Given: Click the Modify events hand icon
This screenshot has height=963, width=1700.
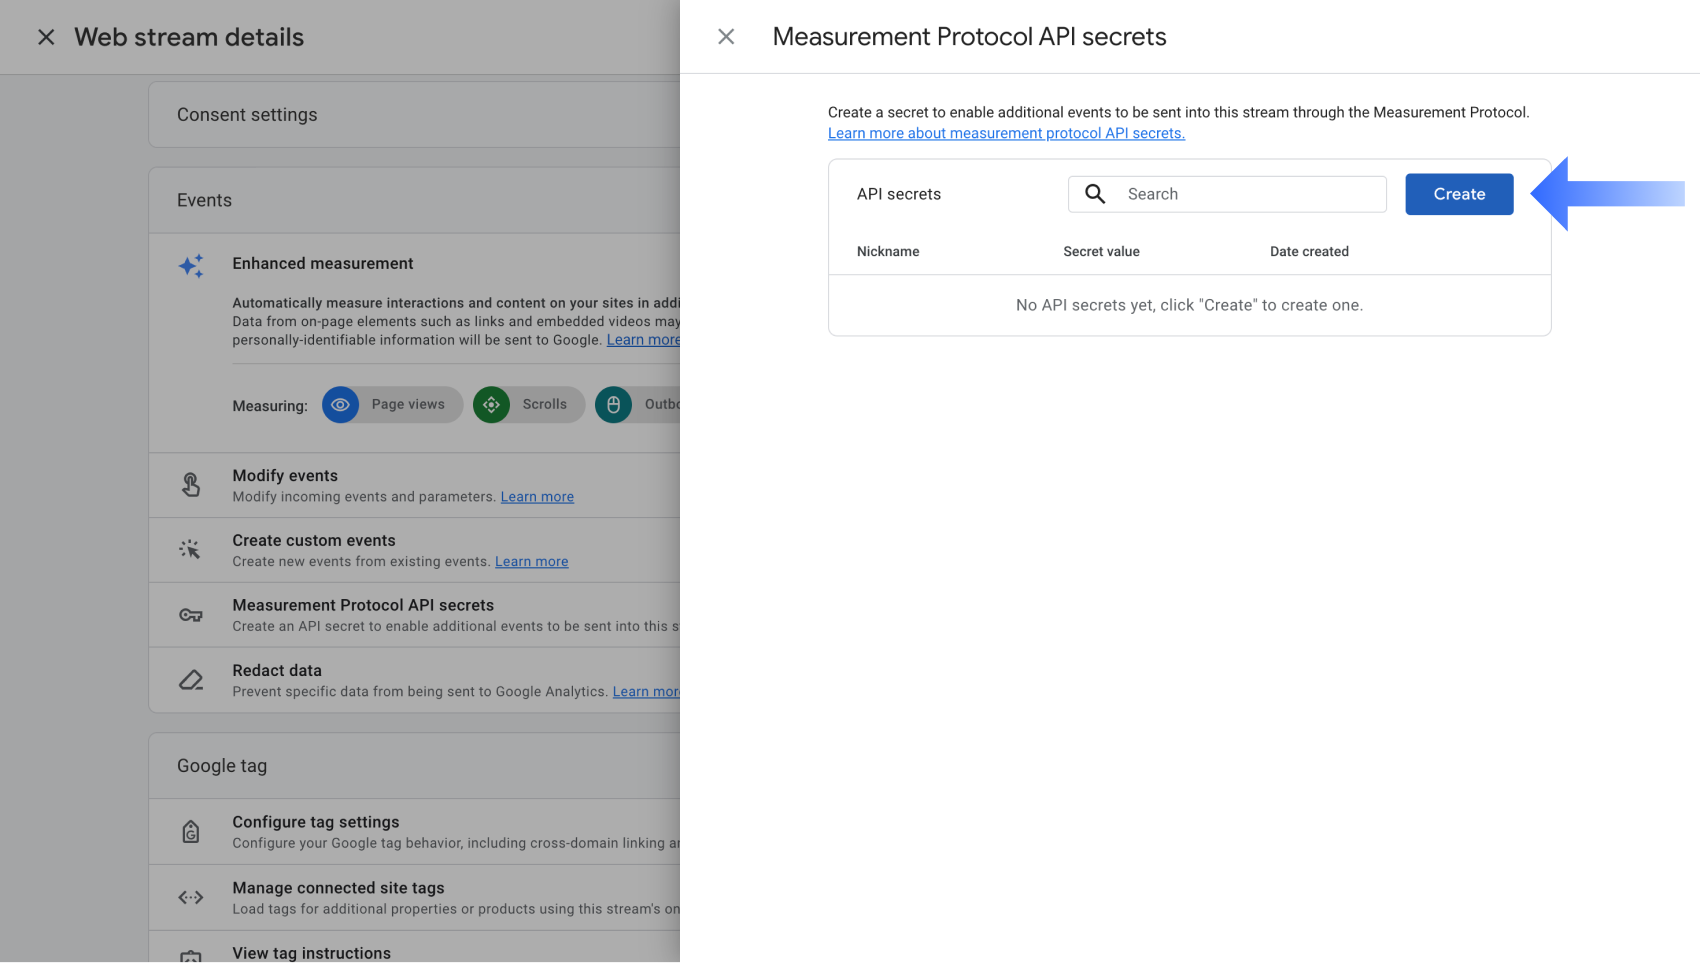Looking at the screenshot, I should [x=191, y=485].
